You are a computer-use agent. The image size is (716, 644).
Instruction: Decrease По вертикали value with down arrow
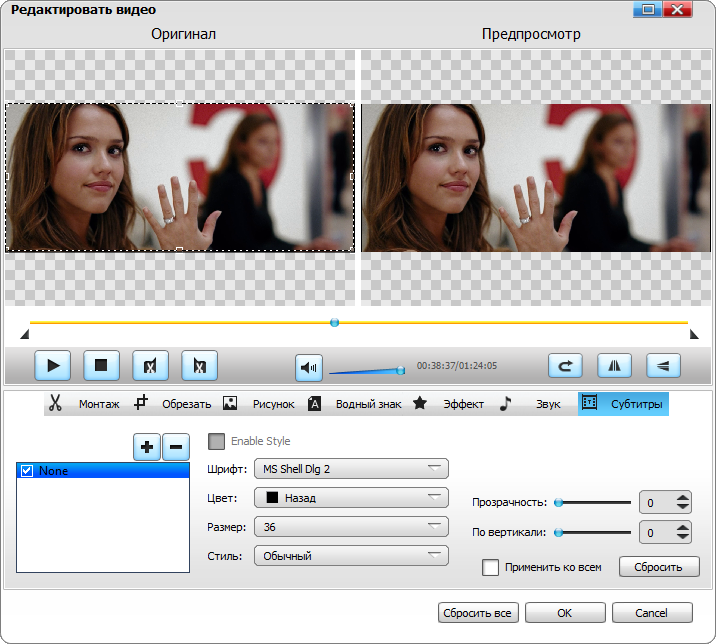683,536
